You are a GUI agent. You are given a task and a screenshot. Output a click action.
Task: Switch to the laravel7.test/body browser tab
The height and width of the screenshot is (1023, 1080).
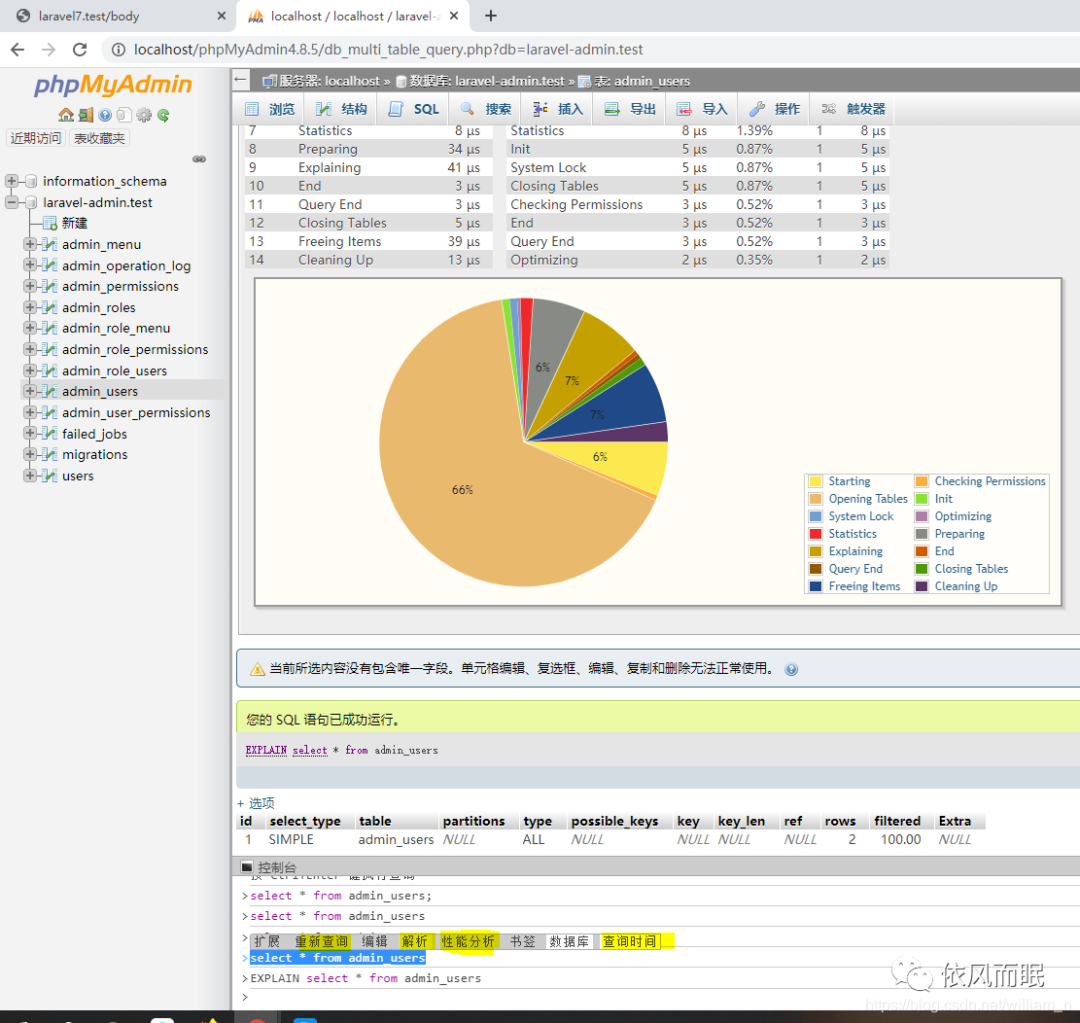(x=117, y=16)
